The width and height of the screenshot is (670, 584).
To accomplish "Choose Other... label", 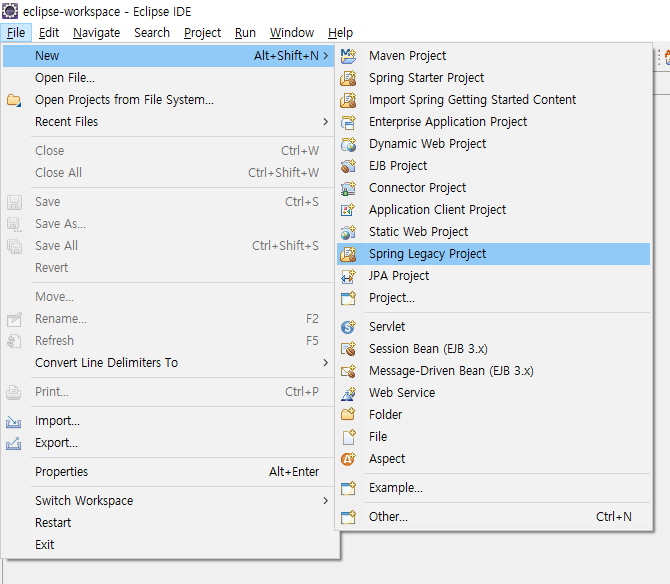I will tap(388, 517).
